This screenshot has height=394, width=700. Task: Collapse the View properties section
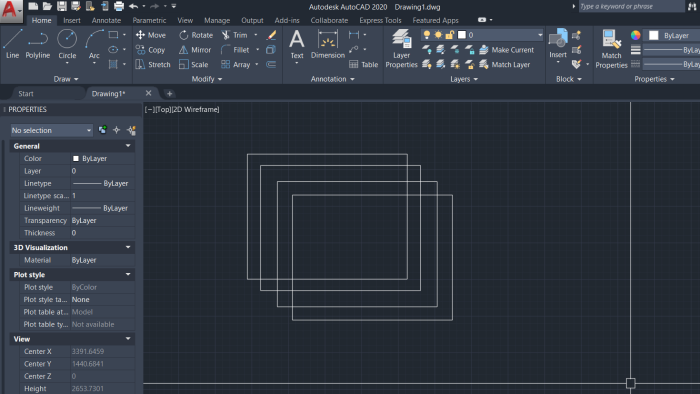(x=128, y=339)
